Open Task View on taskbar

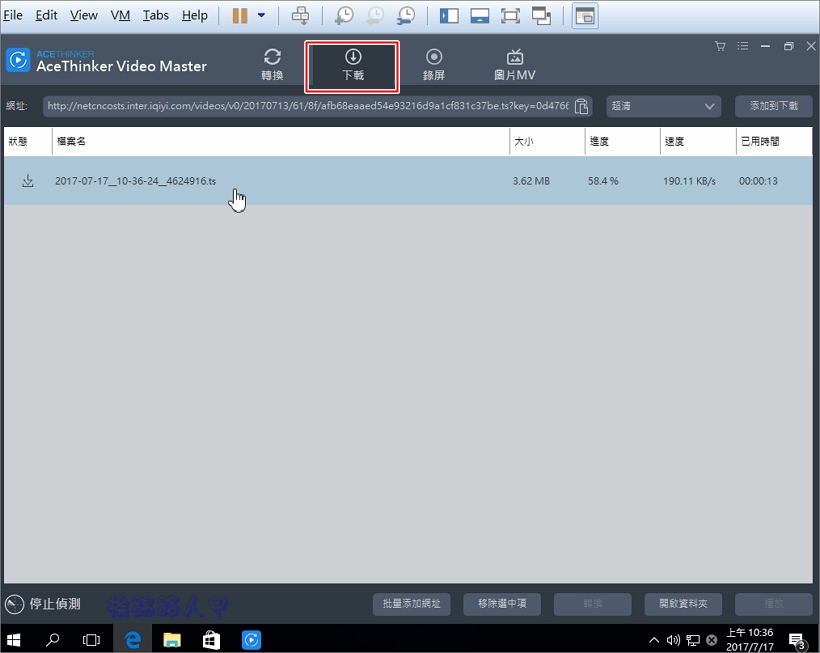91,639
